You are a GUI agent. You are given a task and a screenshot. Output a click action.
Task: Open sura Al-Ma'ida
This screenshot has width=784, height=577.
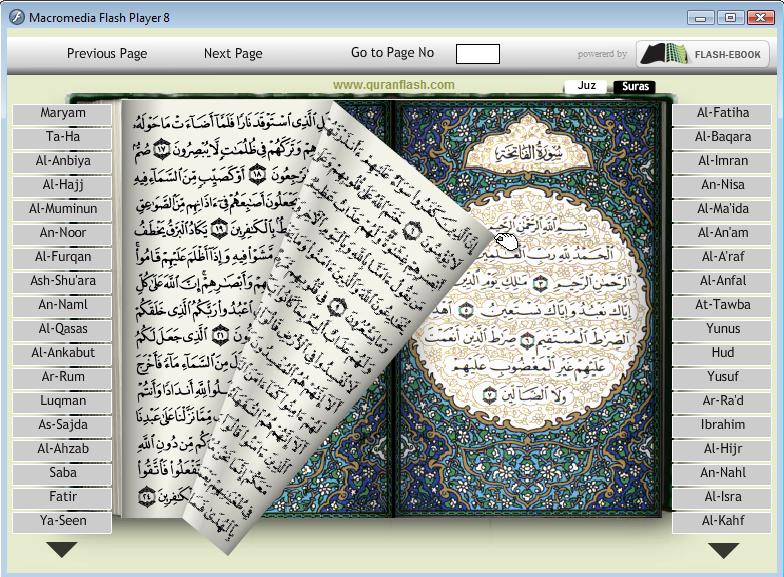(722, 210)
